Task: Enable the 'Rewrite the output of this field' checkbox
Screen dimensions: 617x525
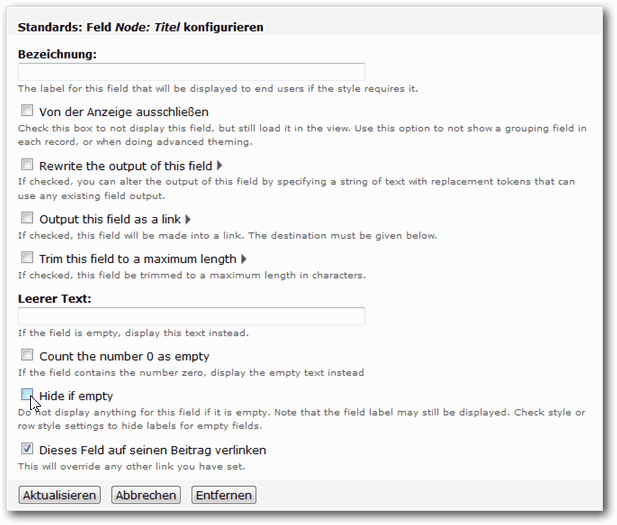Action: tap(27, 165)
